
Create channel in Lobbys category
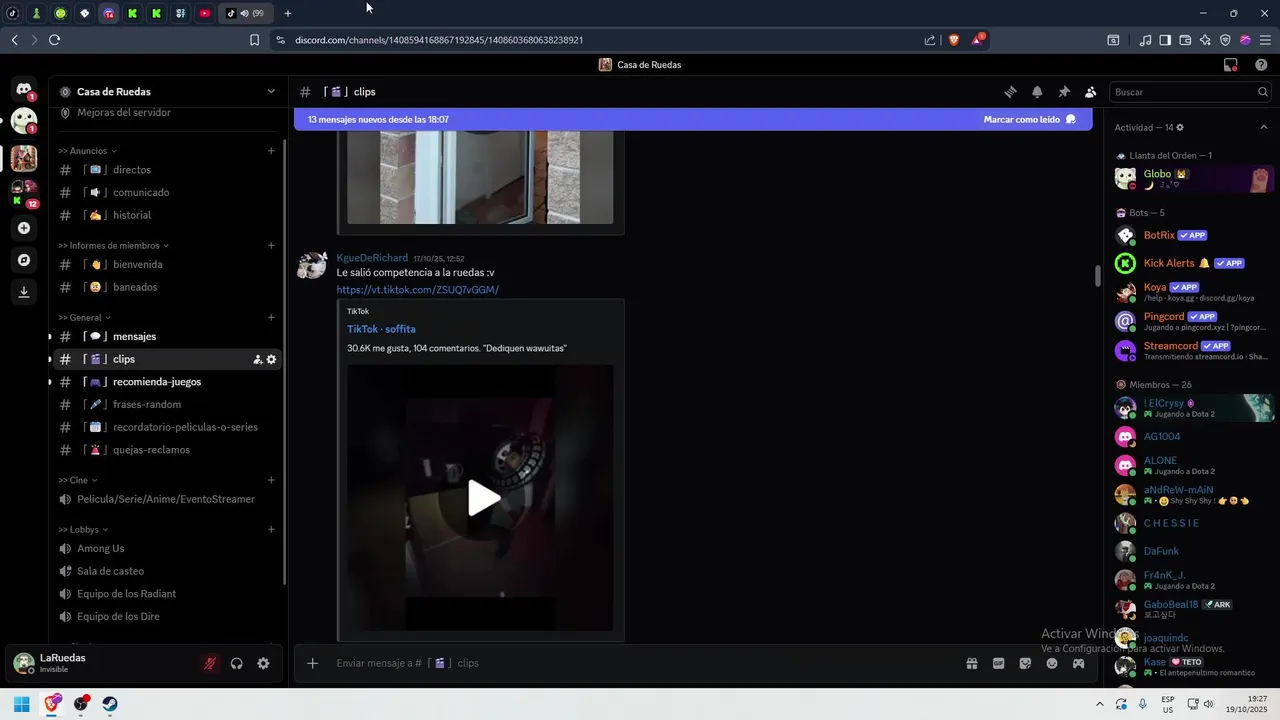(271, 530)
